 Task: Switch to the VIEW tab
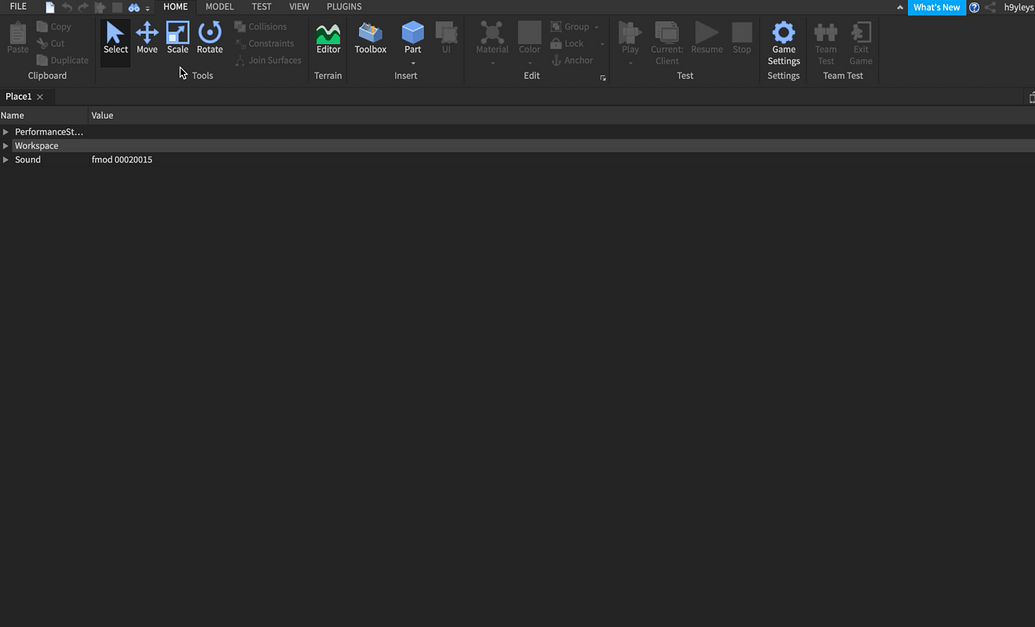tap(299, 7)
